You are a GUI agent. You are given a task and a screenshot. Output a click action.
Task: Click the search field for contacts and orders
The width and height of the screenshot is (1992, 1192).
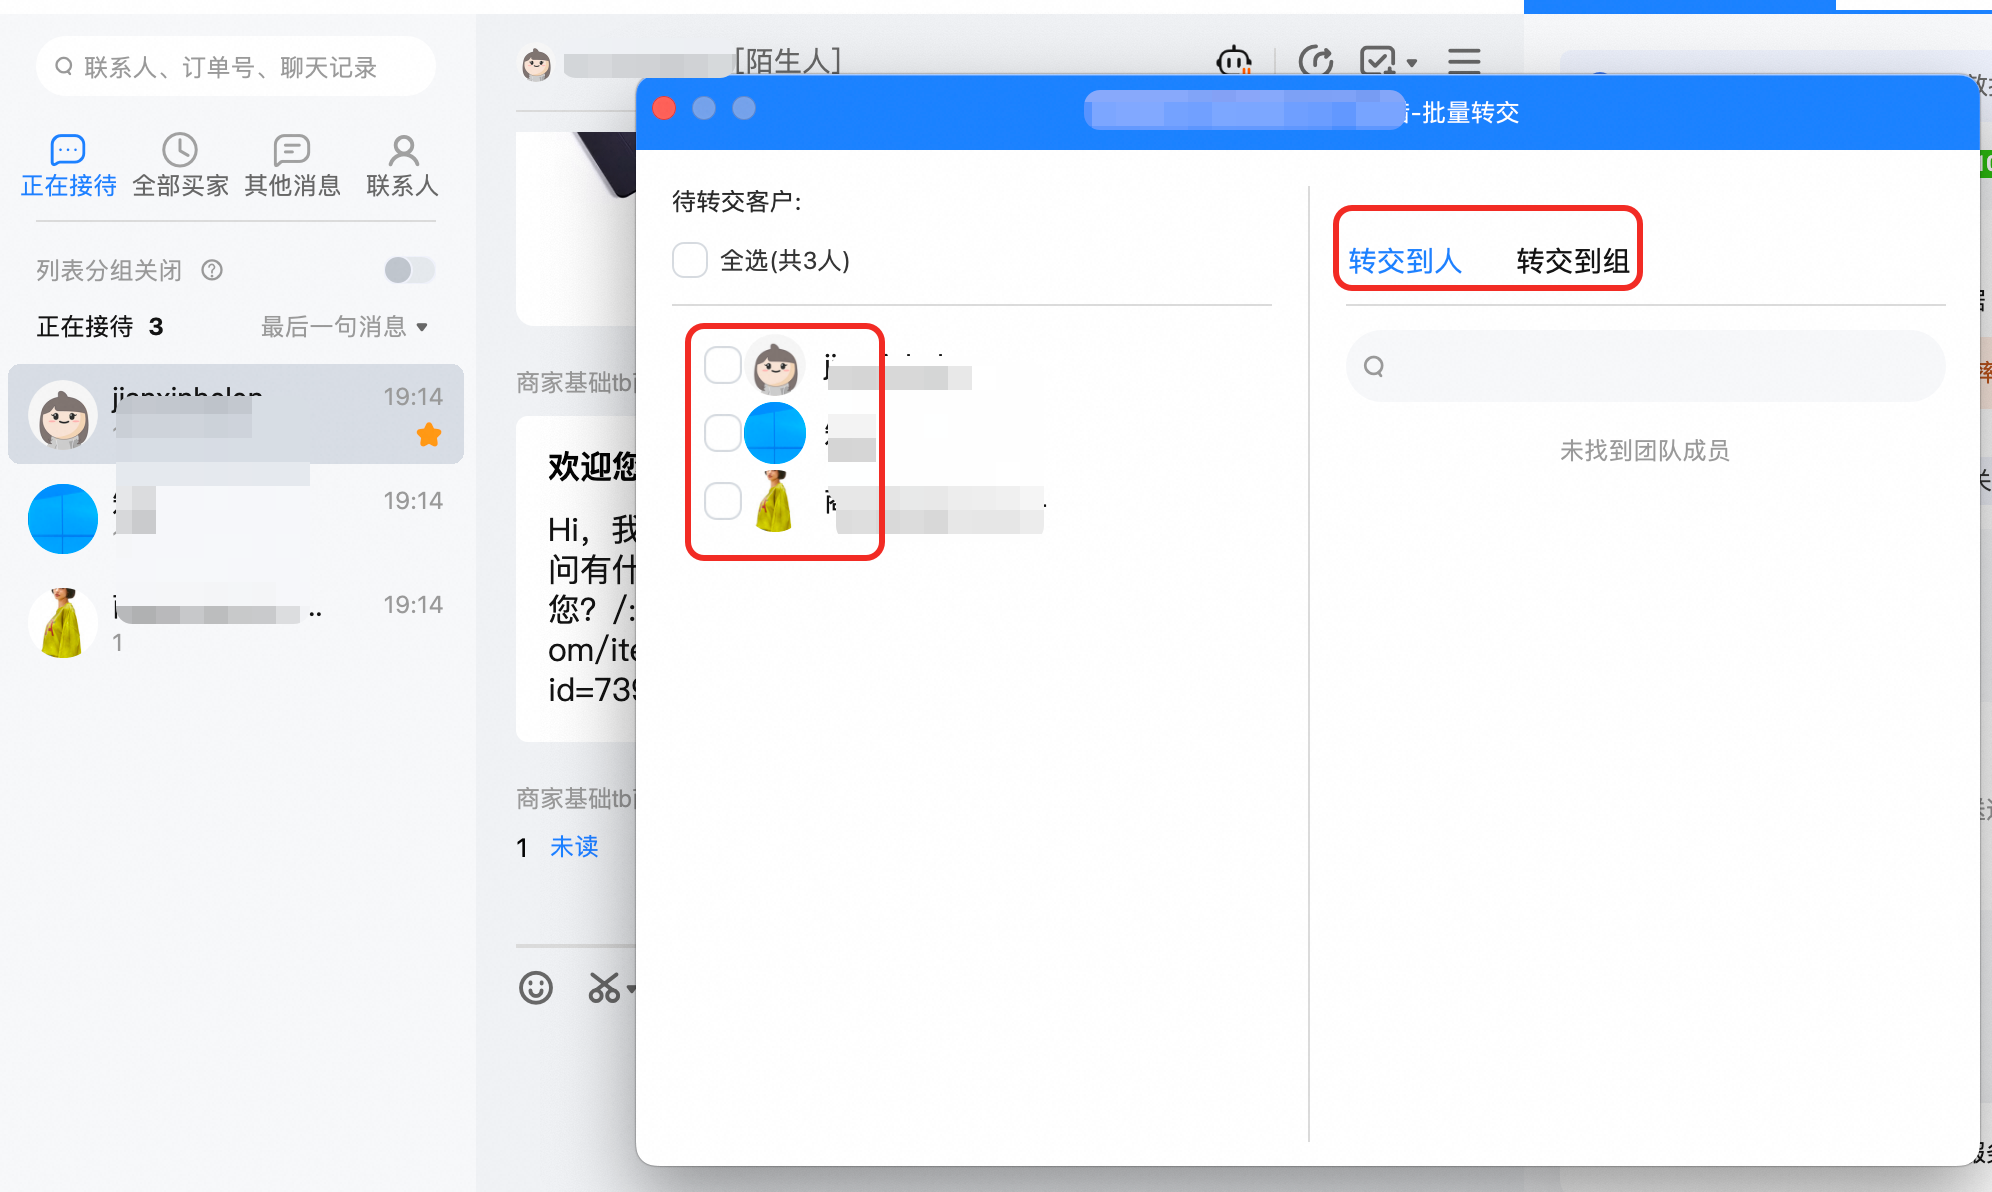(236, 67)
